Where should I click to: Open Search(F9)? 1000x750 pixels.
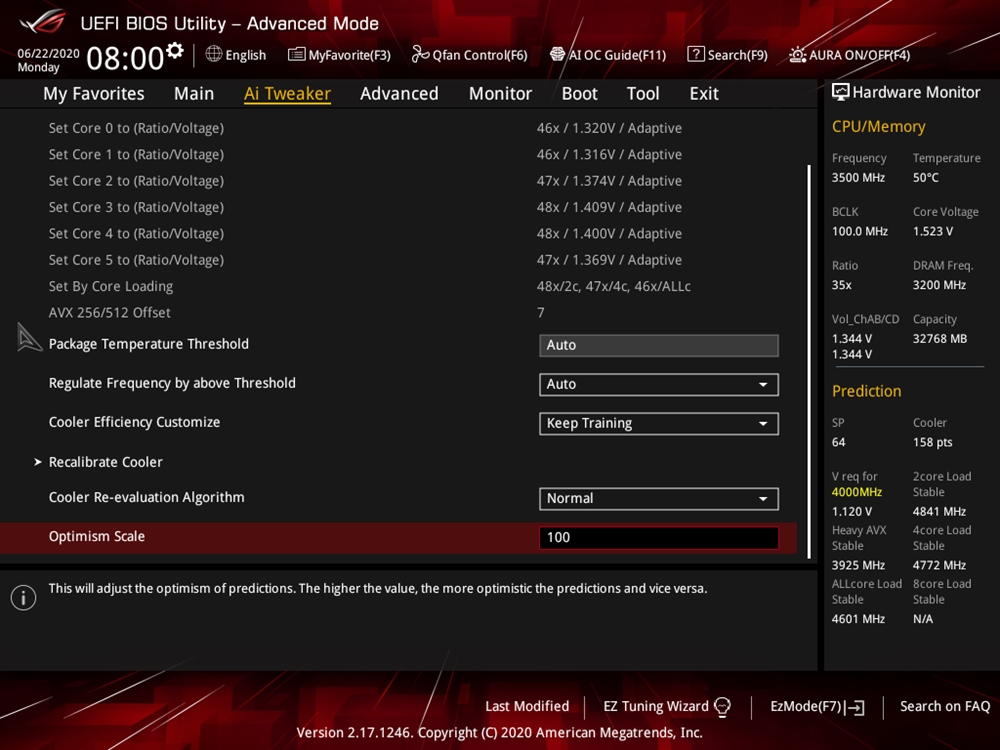737,55
